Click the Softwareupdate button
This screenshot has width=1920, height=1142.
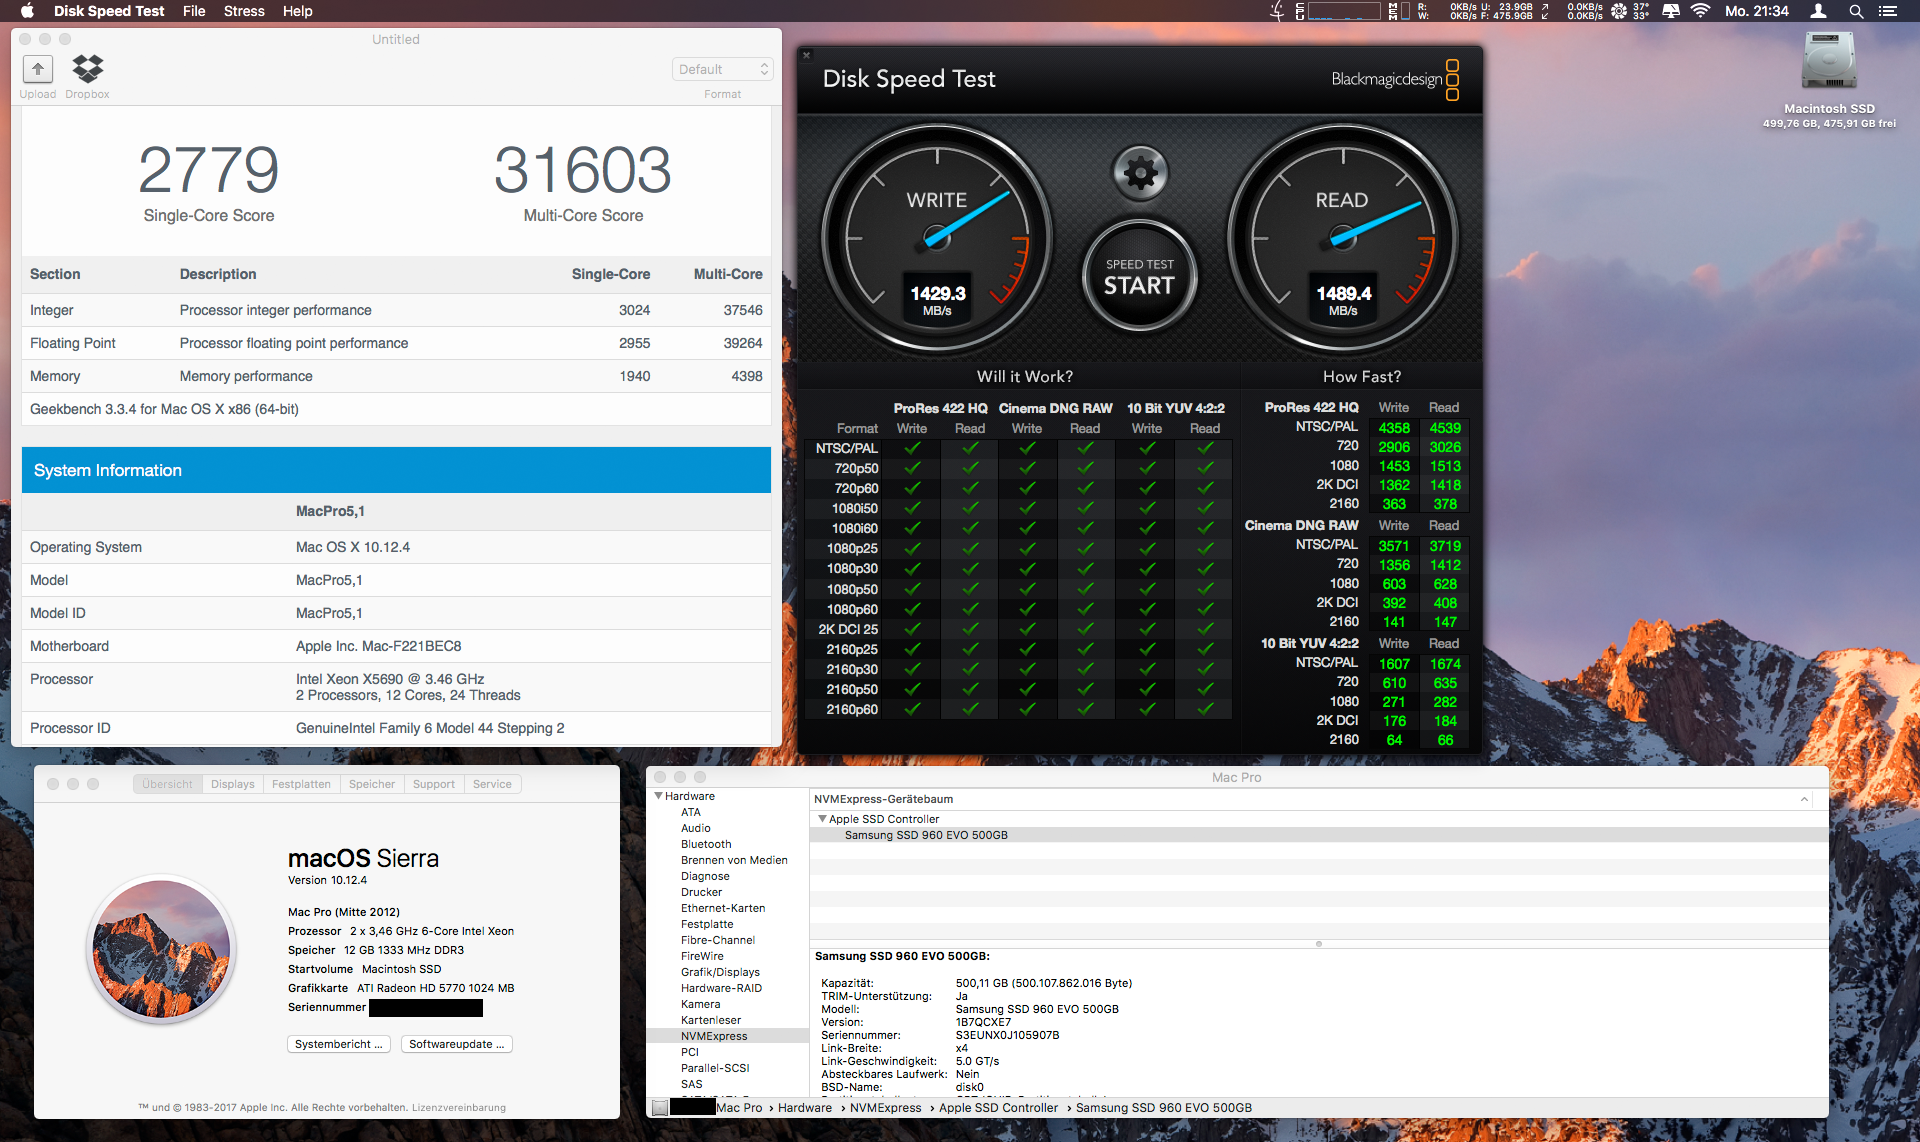pos(456,1044)
